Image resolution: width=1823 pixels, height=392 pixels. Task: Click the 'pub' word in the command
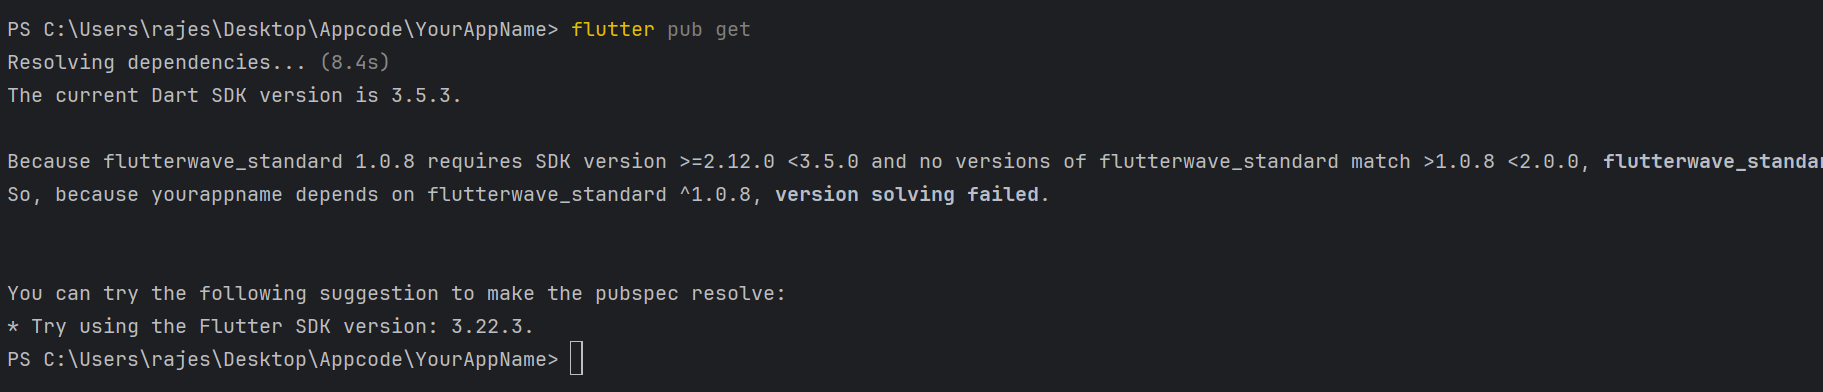click(x=685, y=30)
